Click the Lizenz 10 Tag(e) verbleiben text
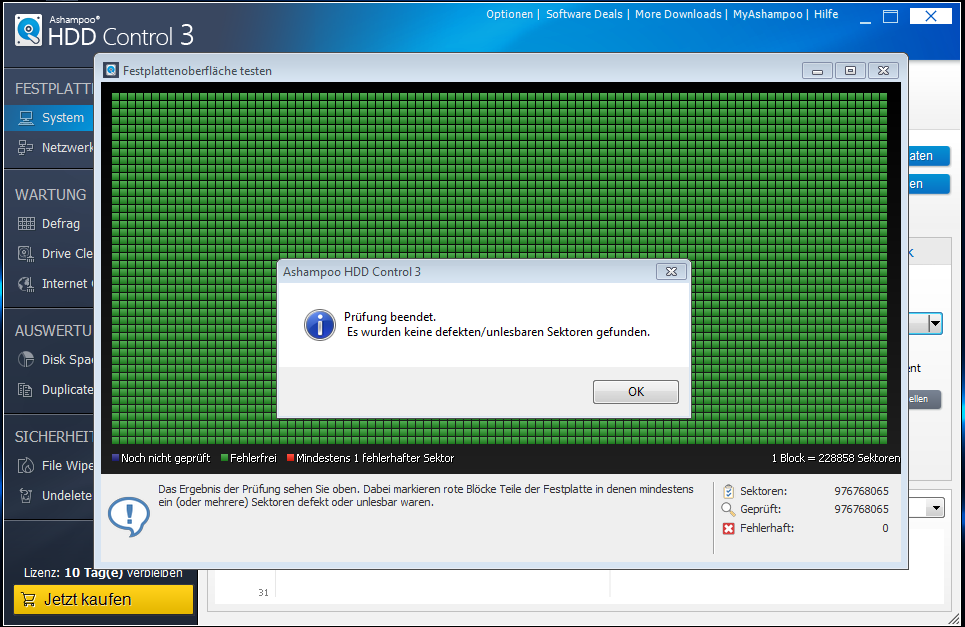Viewport: 965px width, 627px height. click(103, 572)
